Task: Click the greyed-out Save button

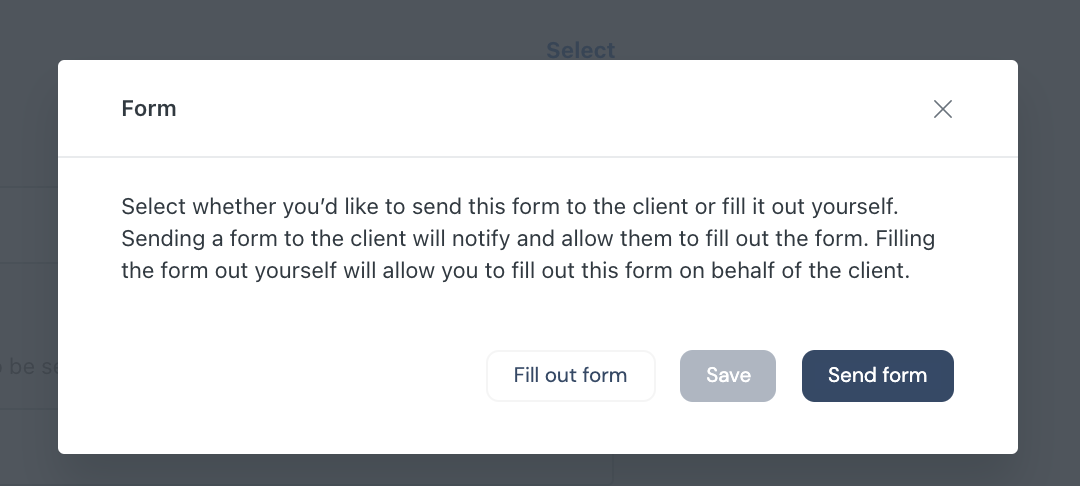Action: click(727, 376)
